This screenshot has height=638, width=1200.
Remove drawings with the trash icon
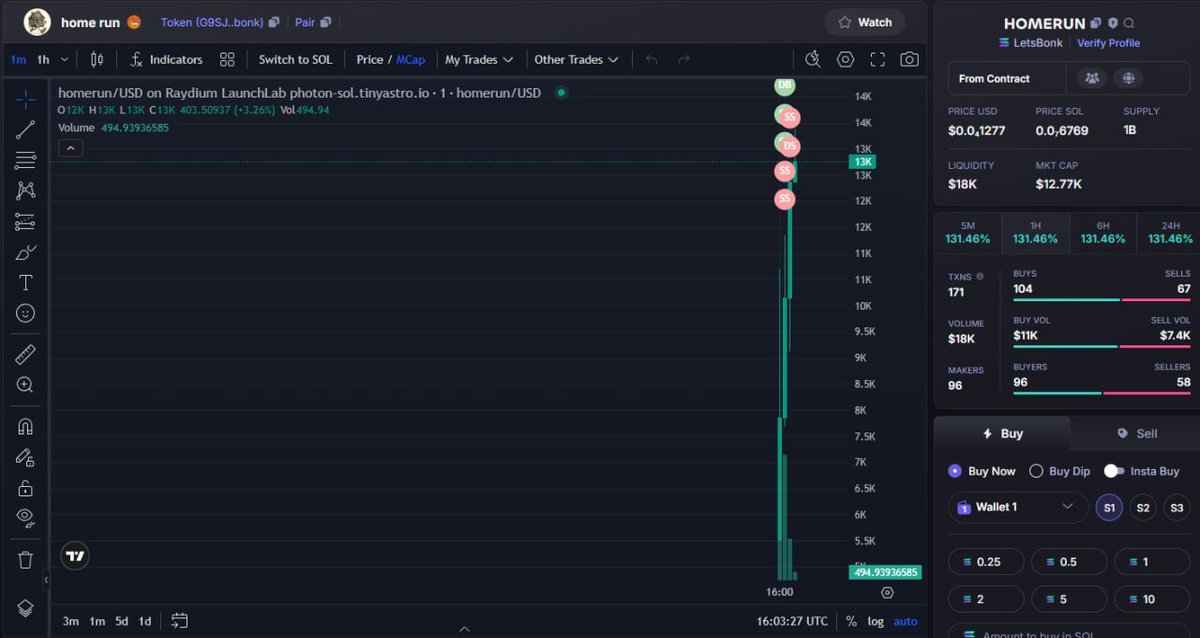point(25,560)
